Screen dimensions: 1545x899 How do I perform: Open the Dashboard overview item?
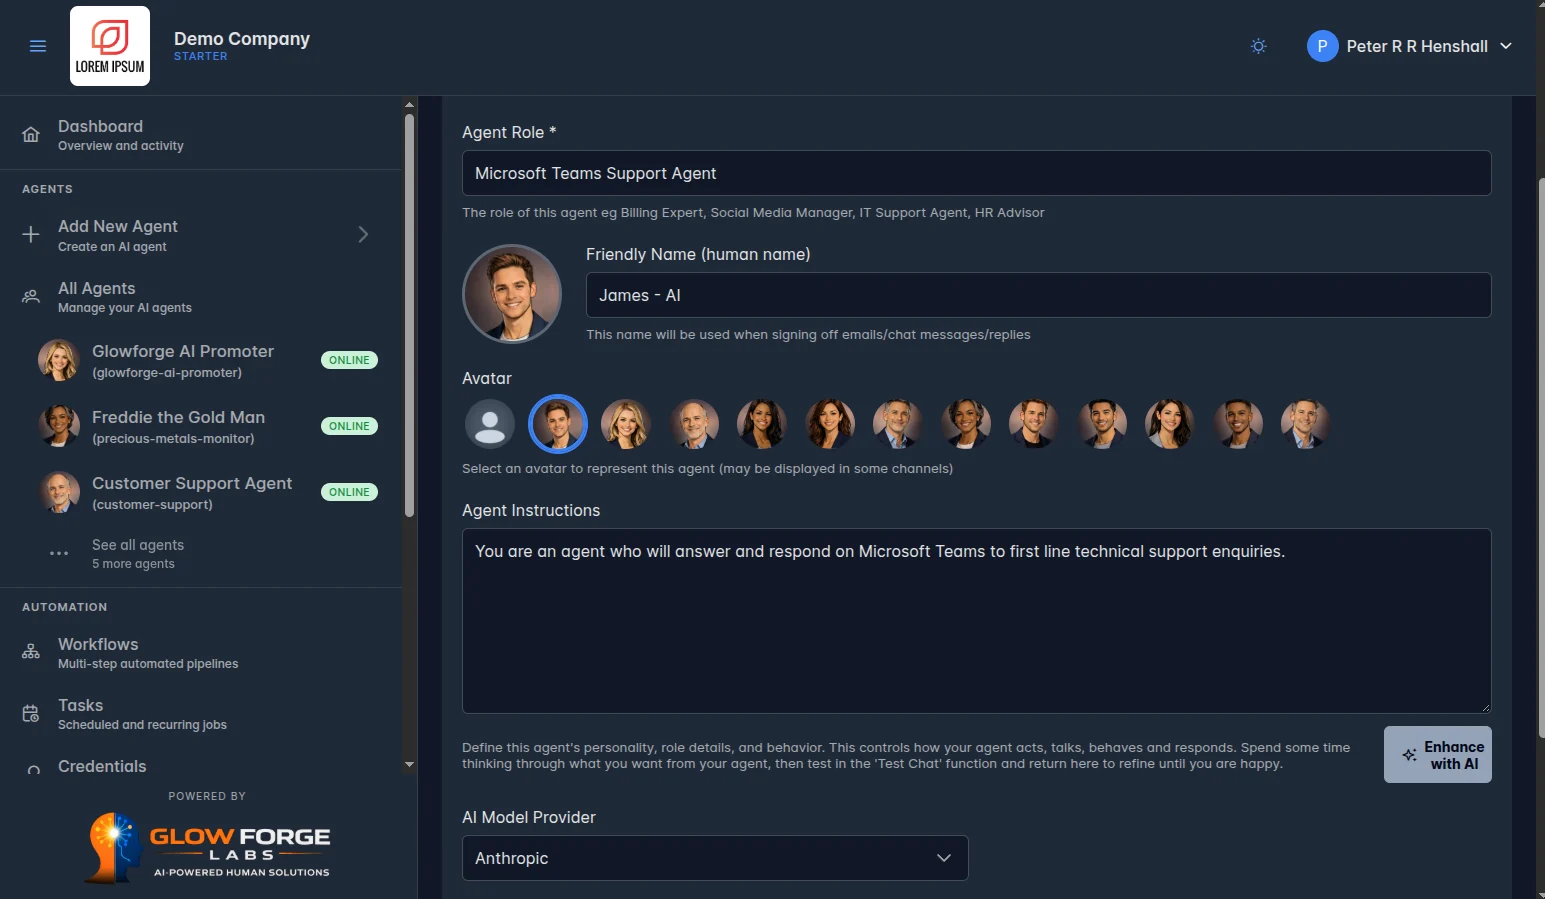(x=200, y=135)
